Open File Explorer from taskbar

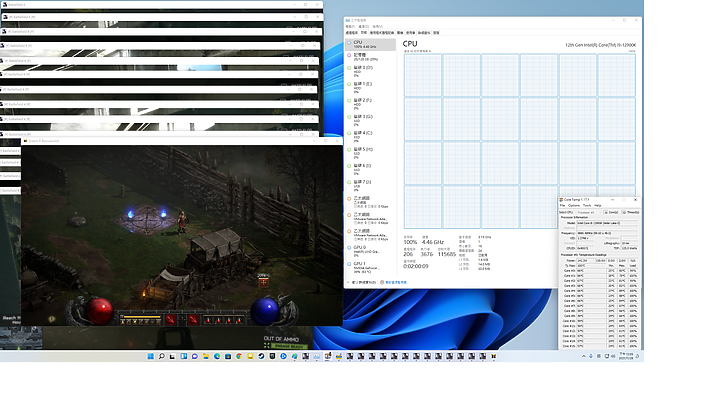[206, 356]
